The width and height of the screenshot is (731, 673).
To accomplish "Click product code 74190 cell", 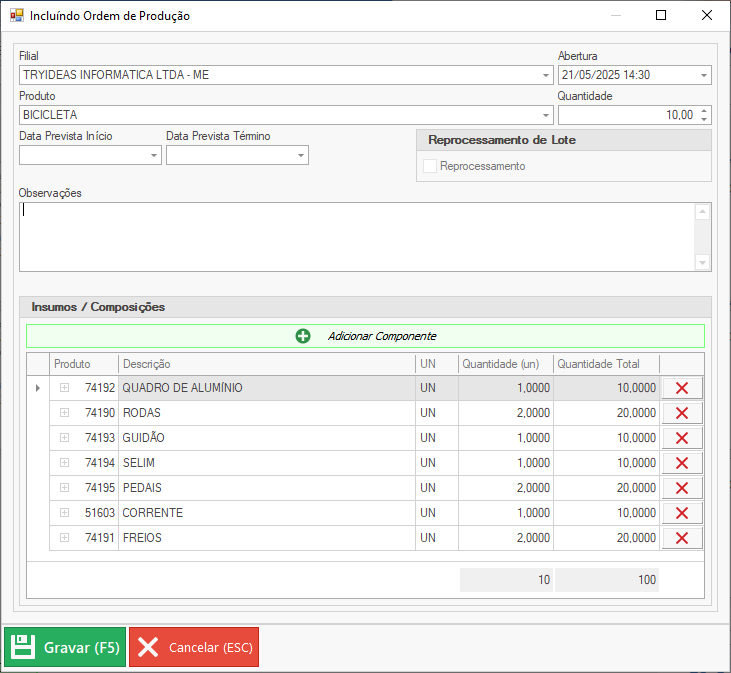I will (x=99, y=413).
